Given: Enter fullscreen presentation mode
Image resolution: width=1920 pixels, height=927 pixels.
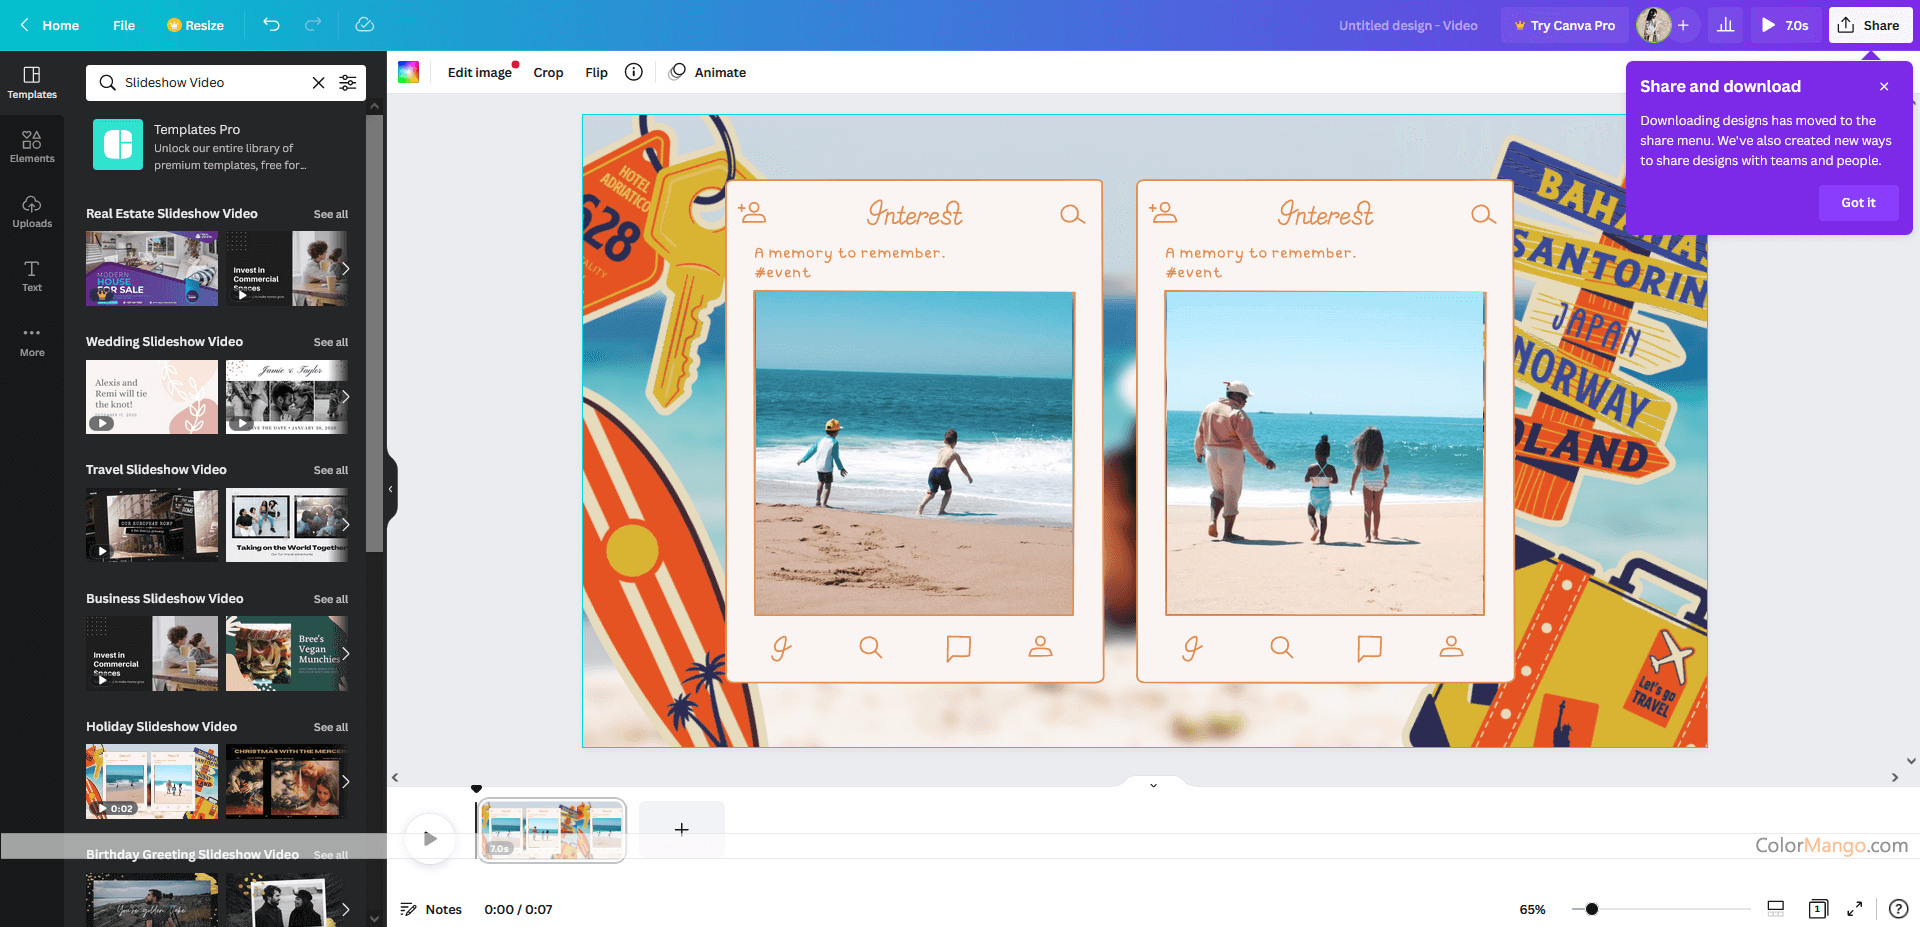Looking at the screenshot, I should (x=1854, y=909).
